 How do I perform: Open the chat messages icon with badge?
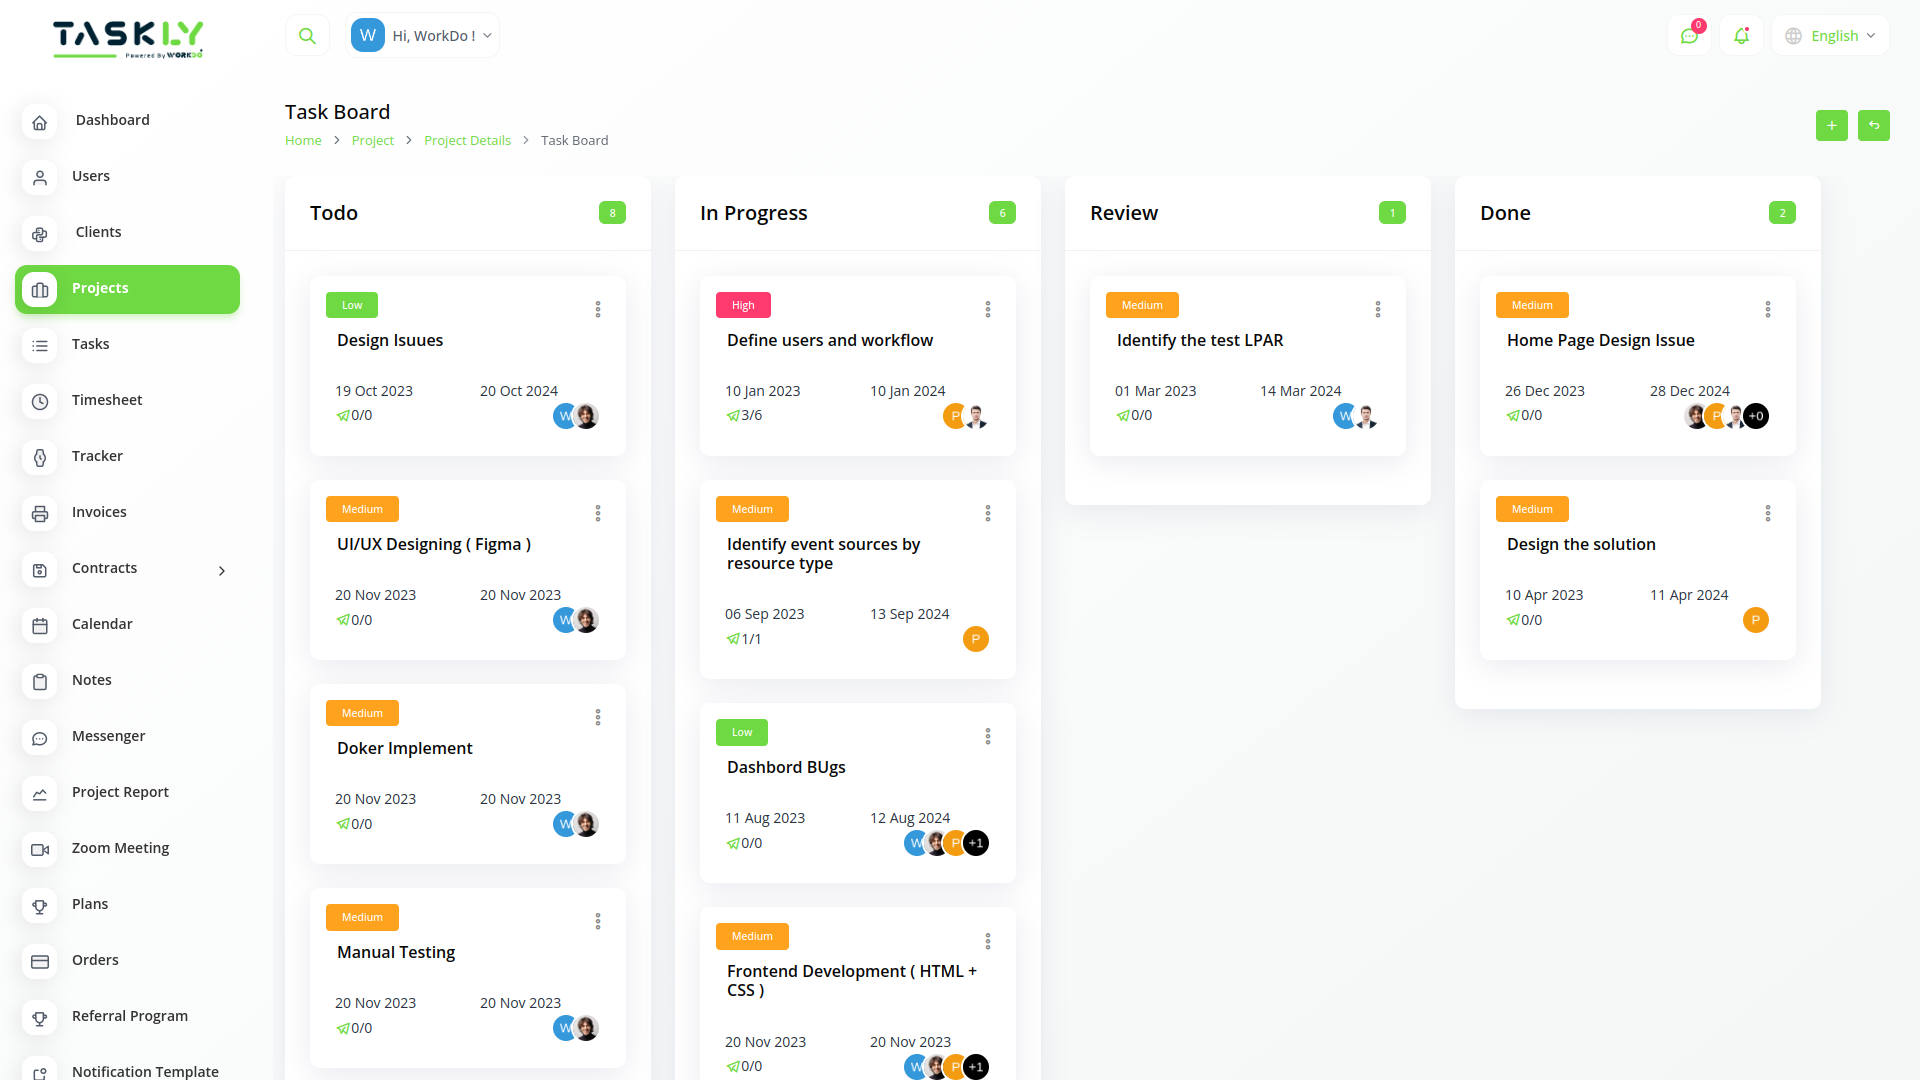coord(1689,35)
